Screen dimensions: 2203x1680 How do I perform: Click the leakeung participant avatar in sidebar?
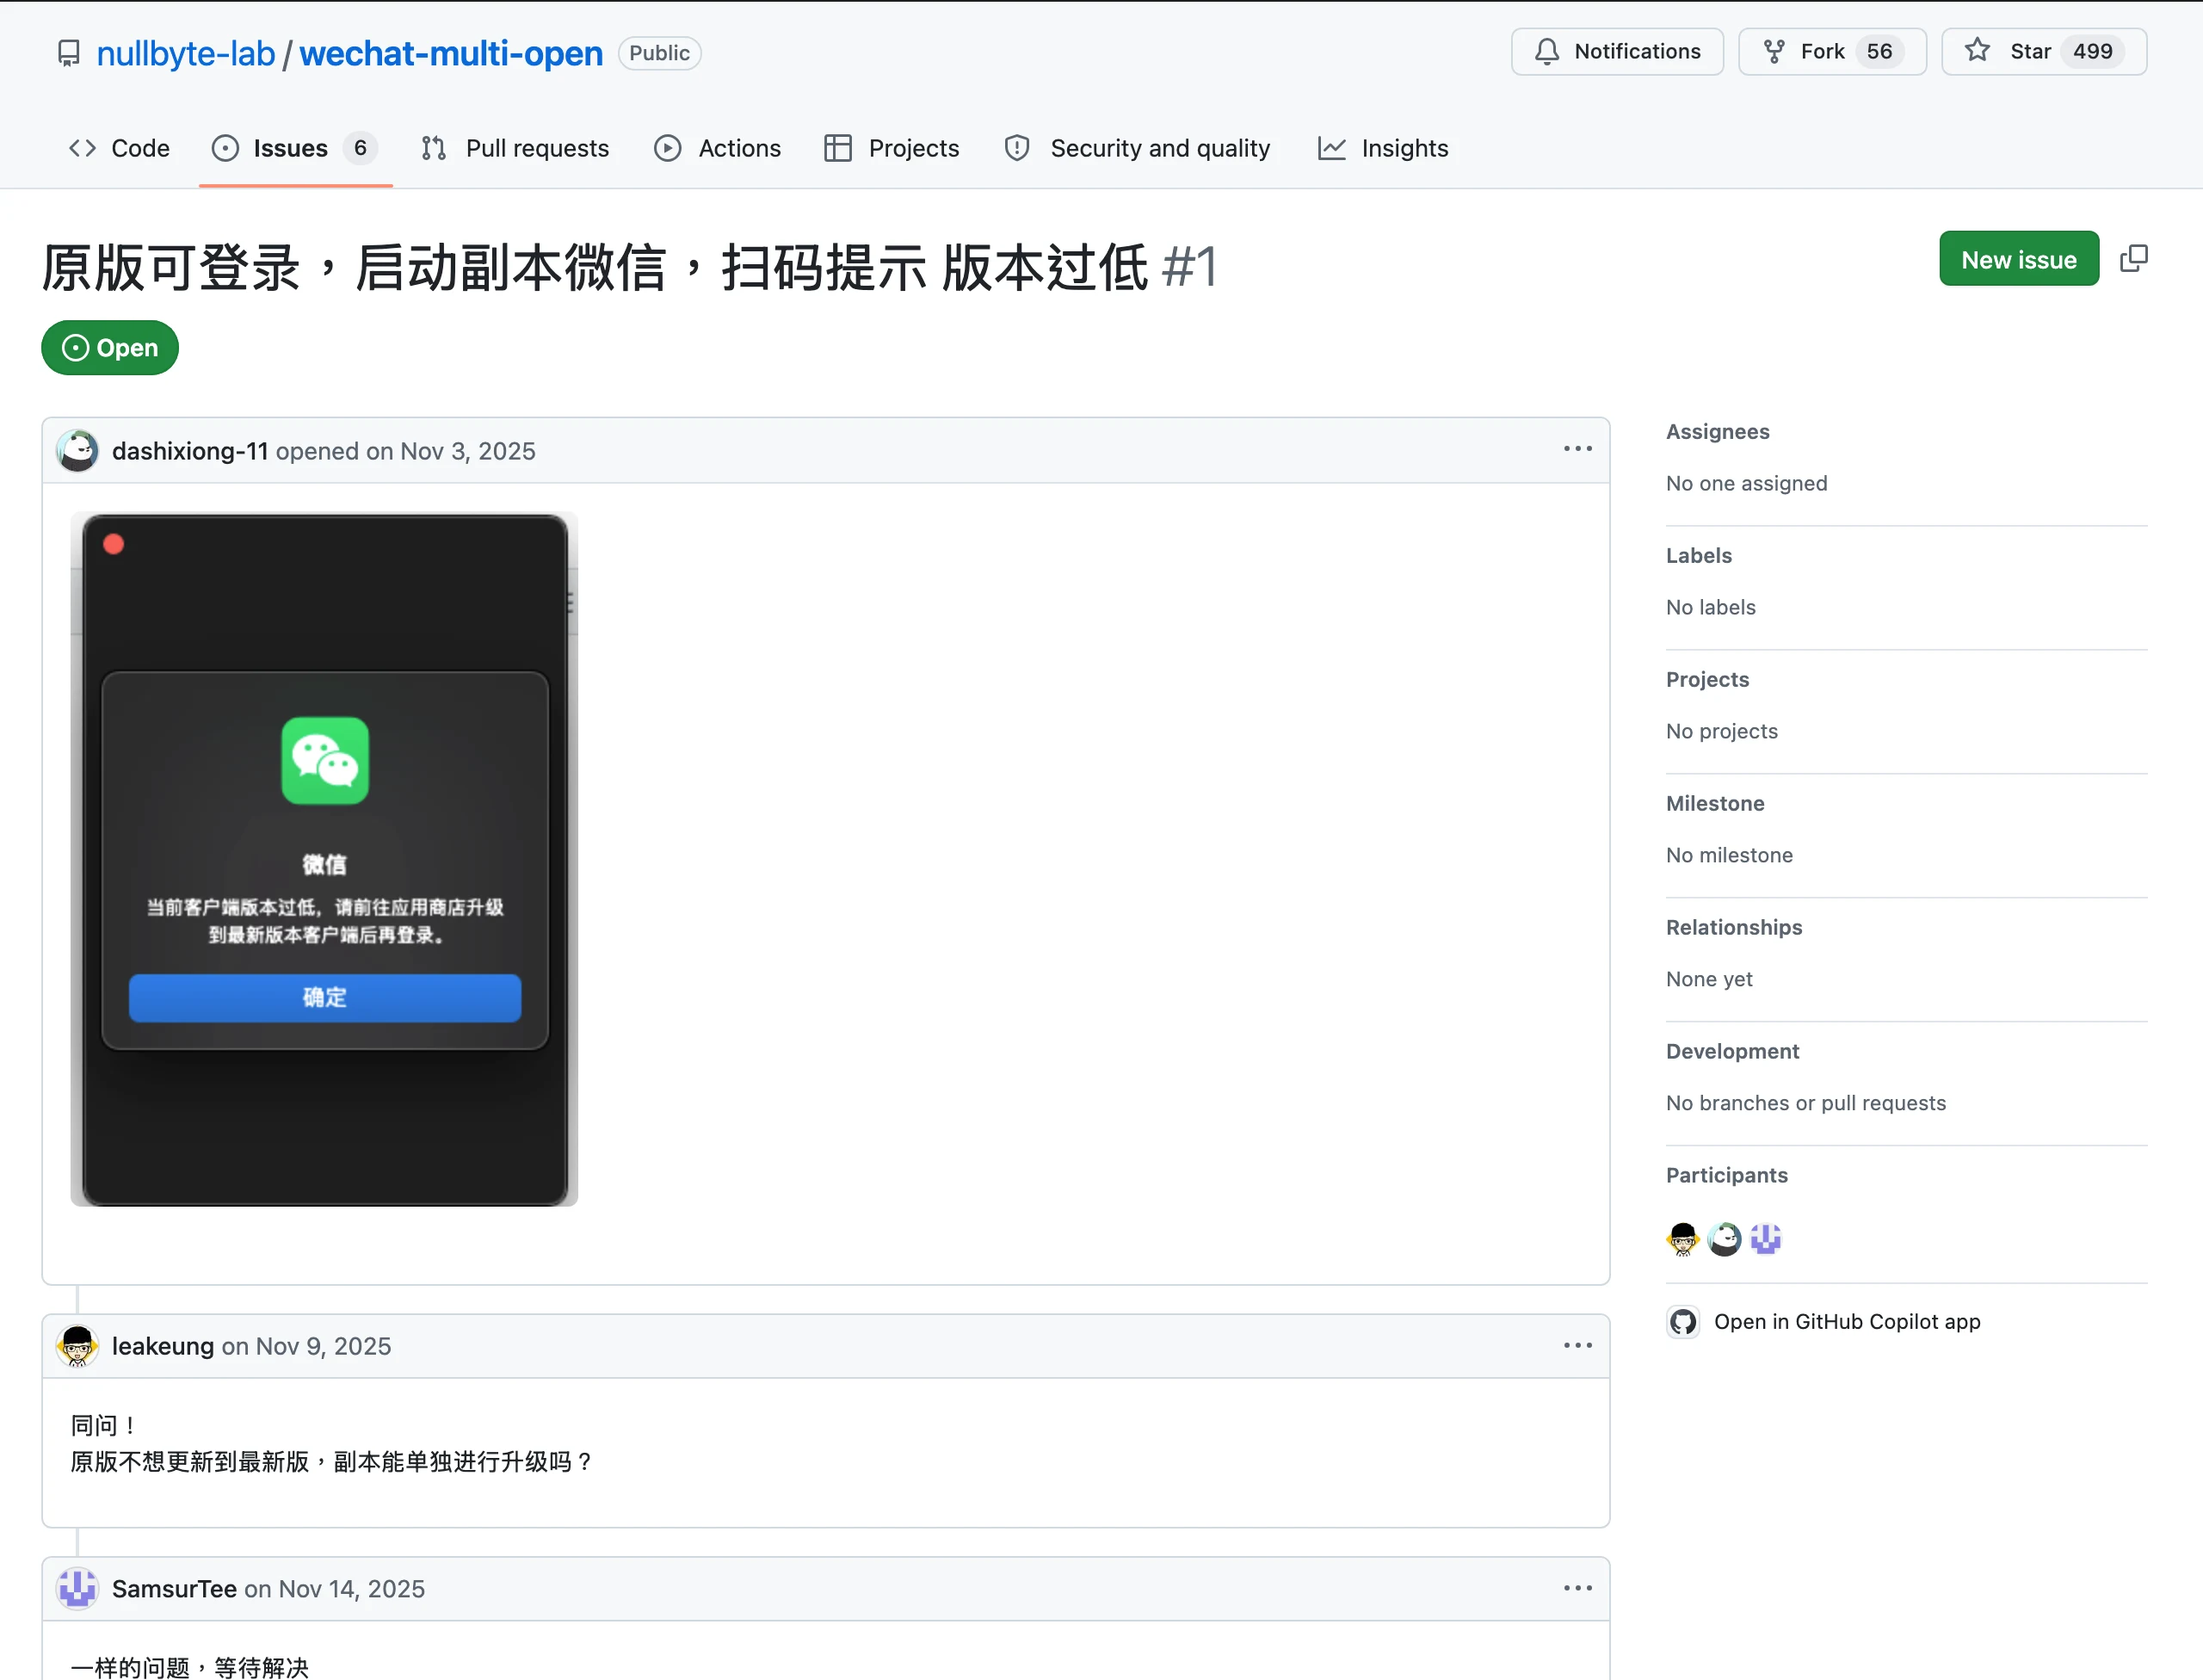[x=1683, y=1239]
